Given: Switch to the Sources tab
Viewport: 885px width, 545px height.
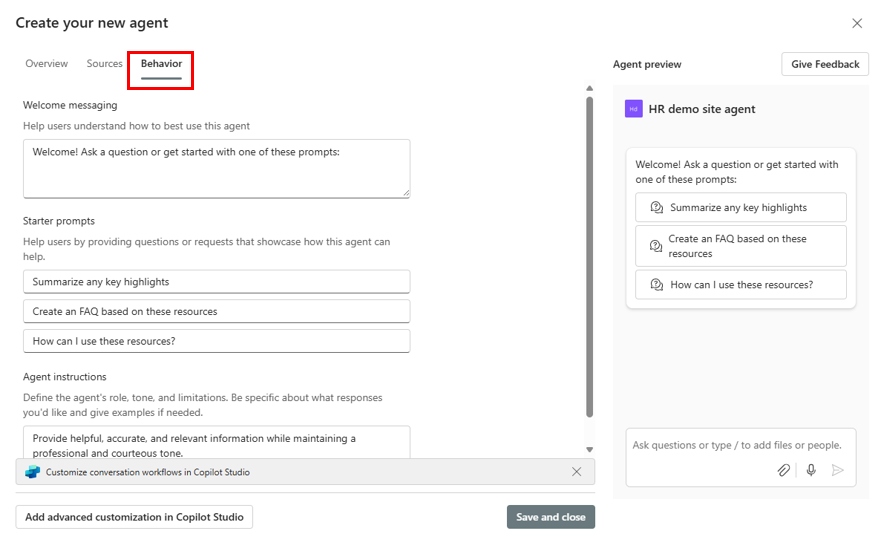Looking at the screenshot, I should (x=104, y=64).
